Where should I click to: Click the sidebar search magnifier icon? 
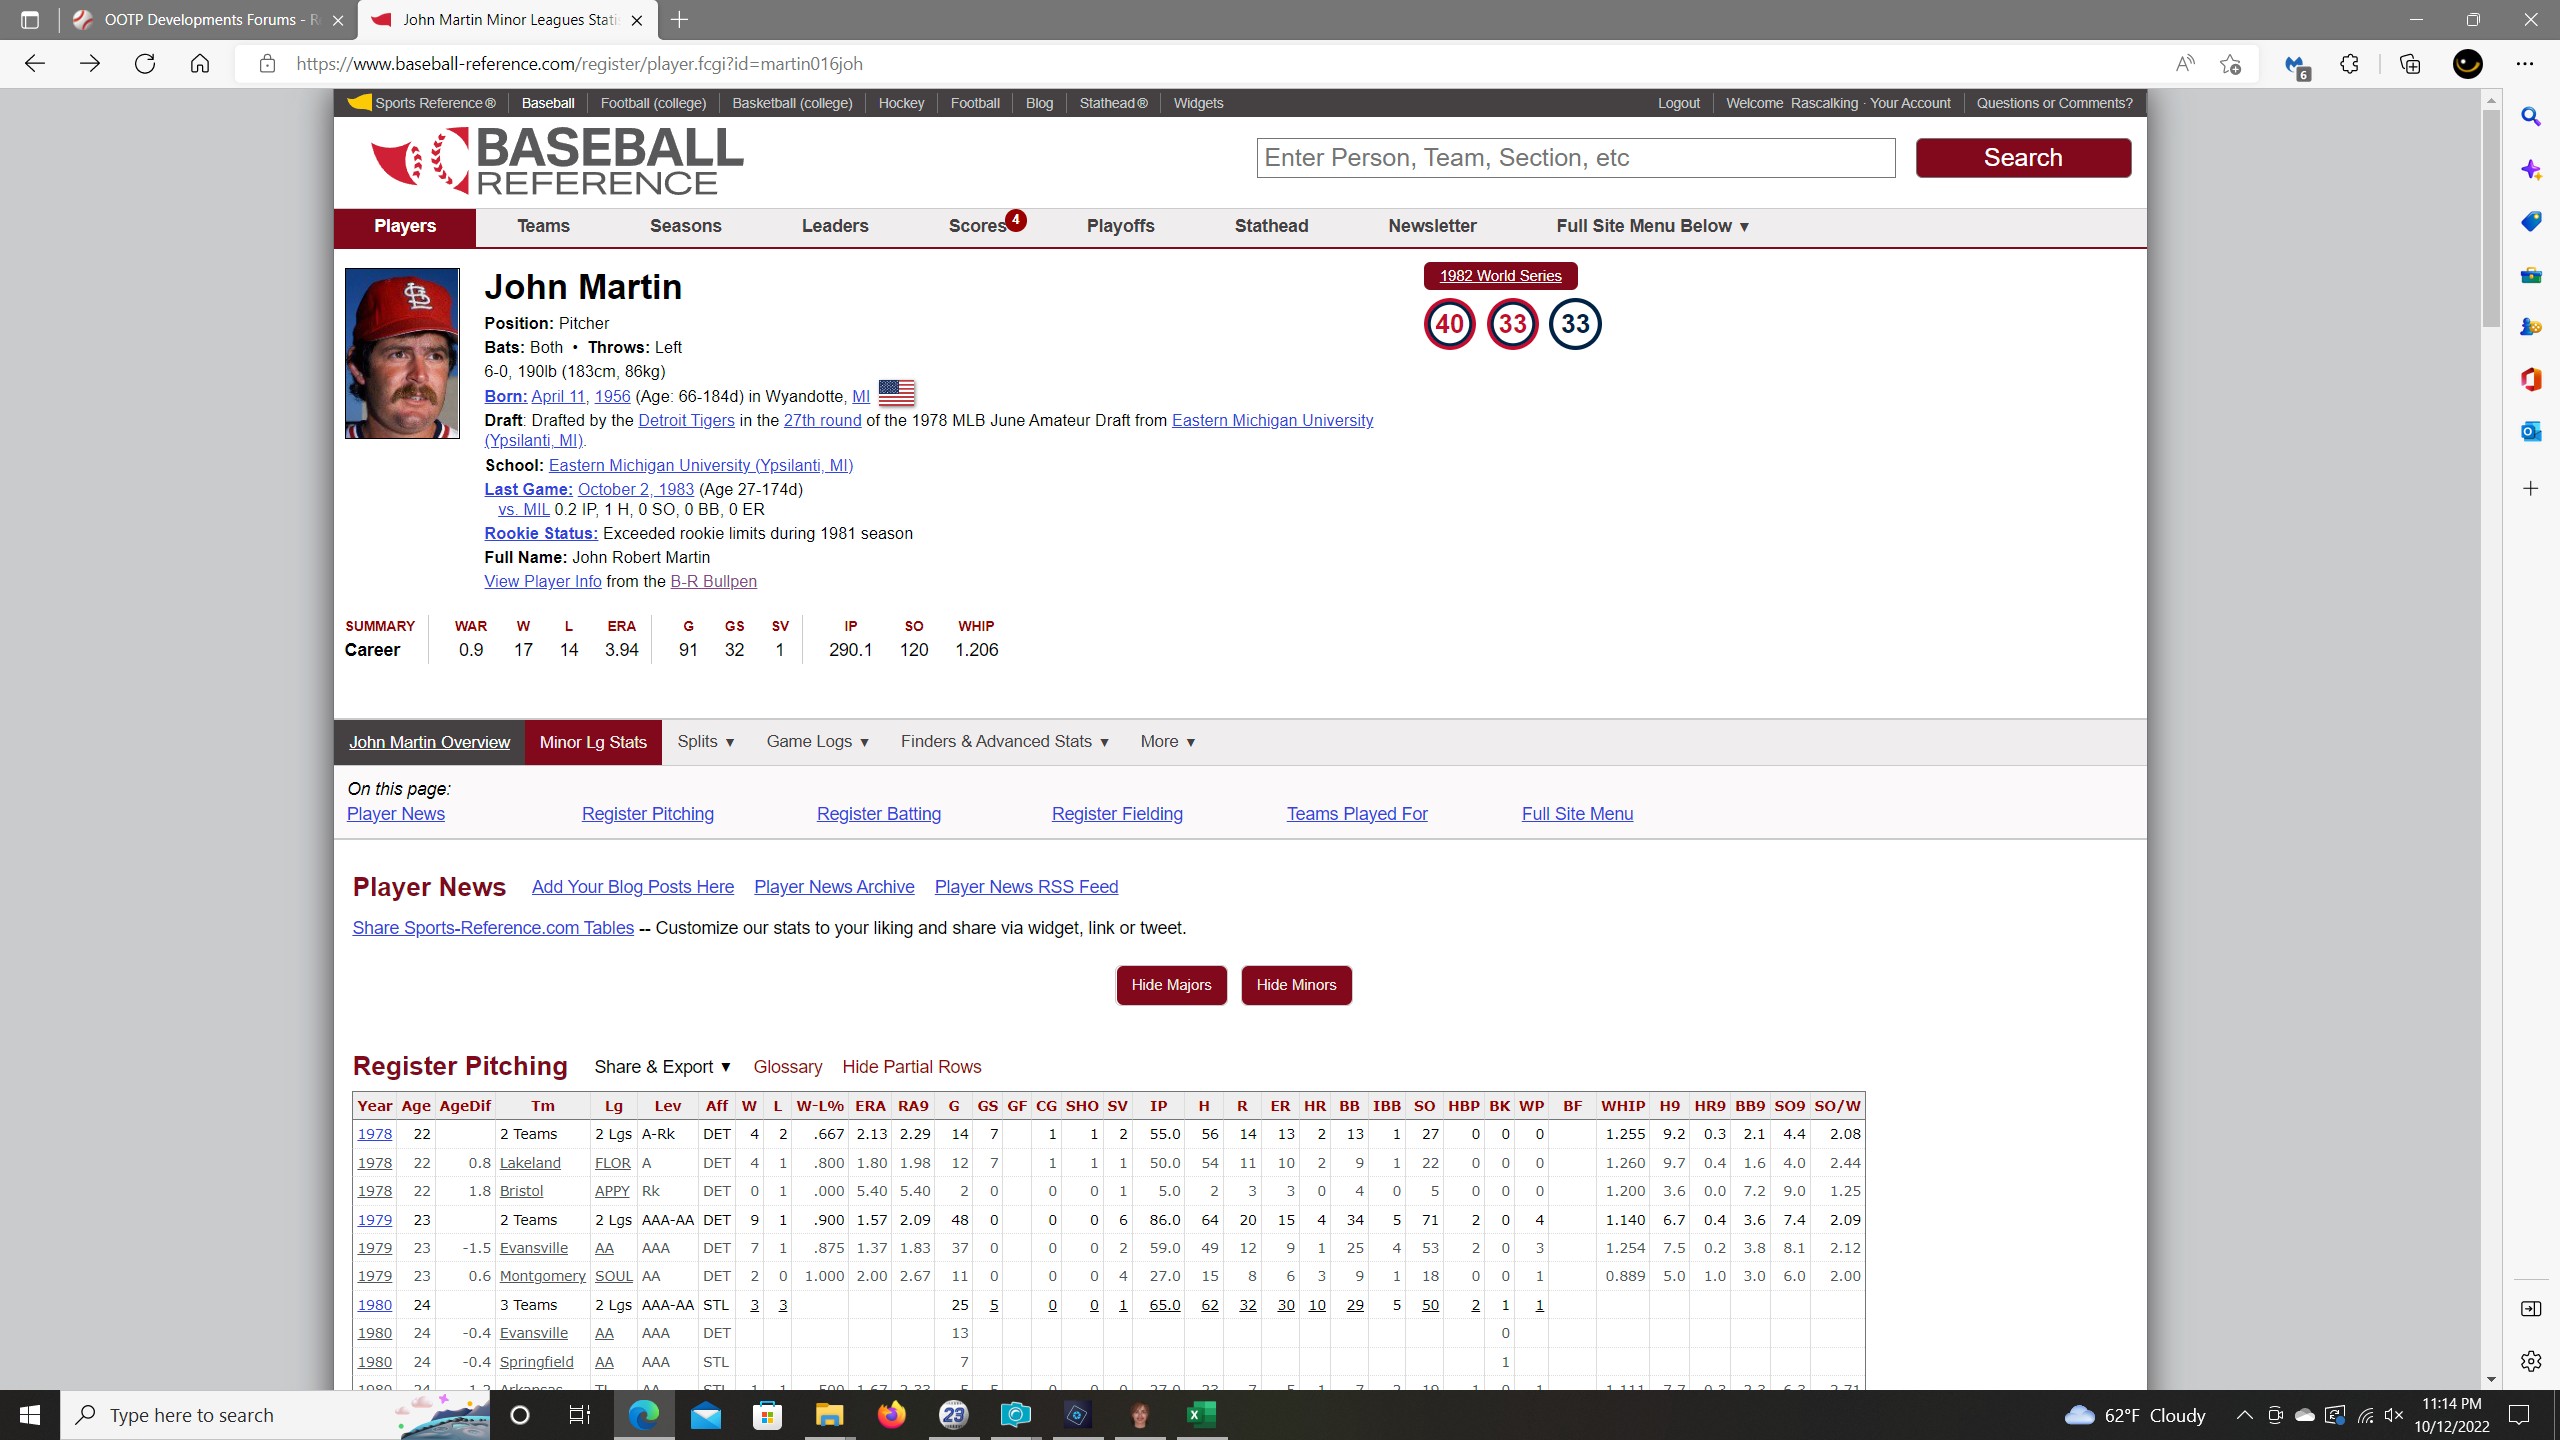point(2531,117)
